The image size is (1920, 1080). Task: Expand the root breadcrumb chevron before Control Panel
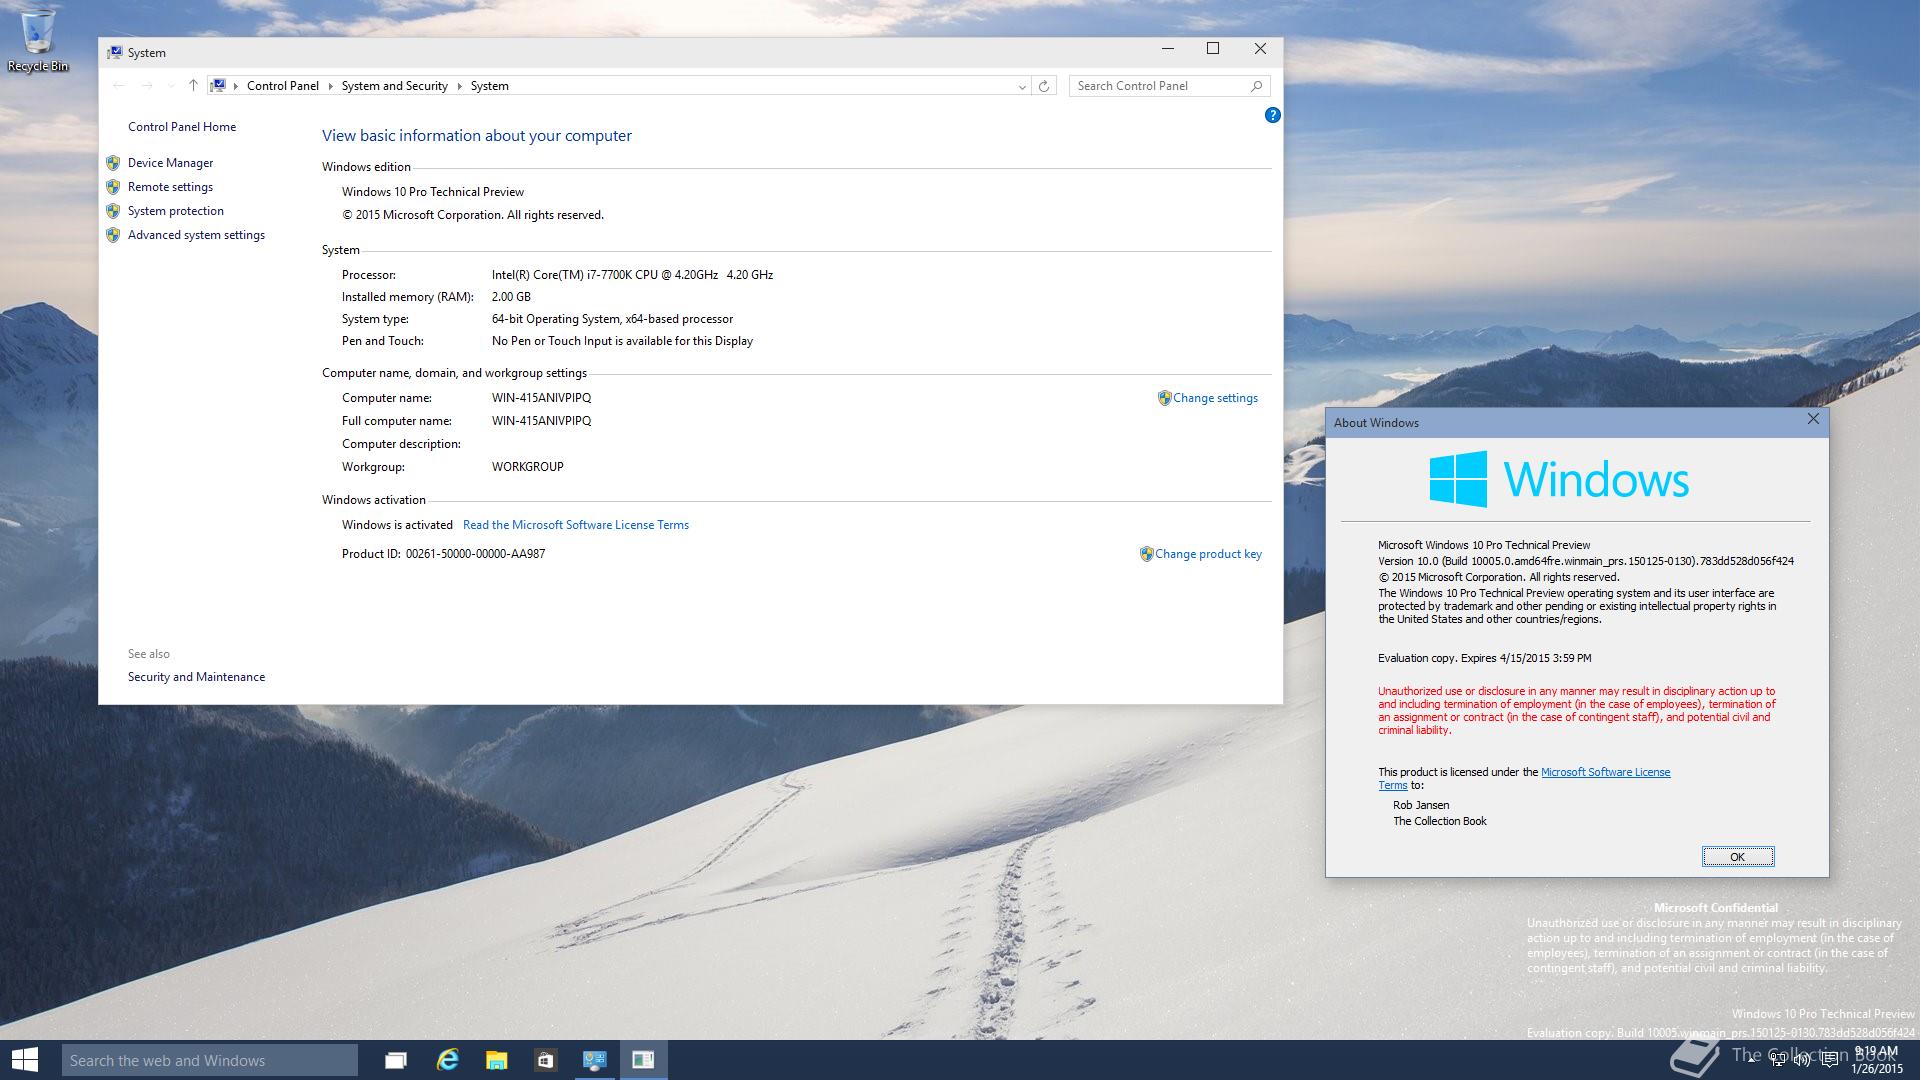(x=236, y=86)
